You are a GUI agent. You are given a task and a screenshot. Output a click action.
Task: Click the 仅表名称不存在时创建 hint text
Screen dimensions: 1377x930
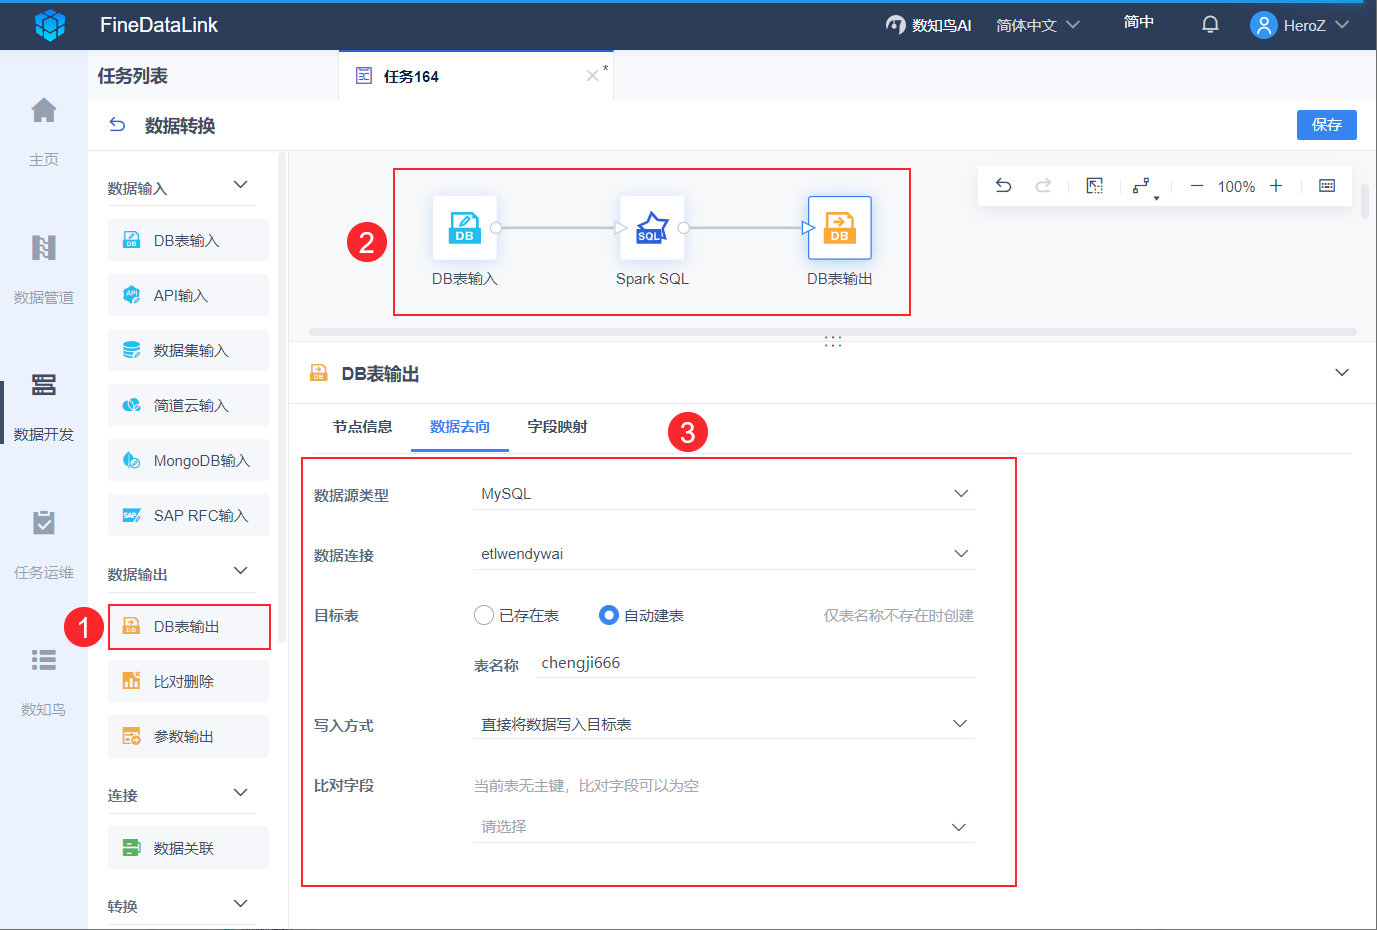899,616
